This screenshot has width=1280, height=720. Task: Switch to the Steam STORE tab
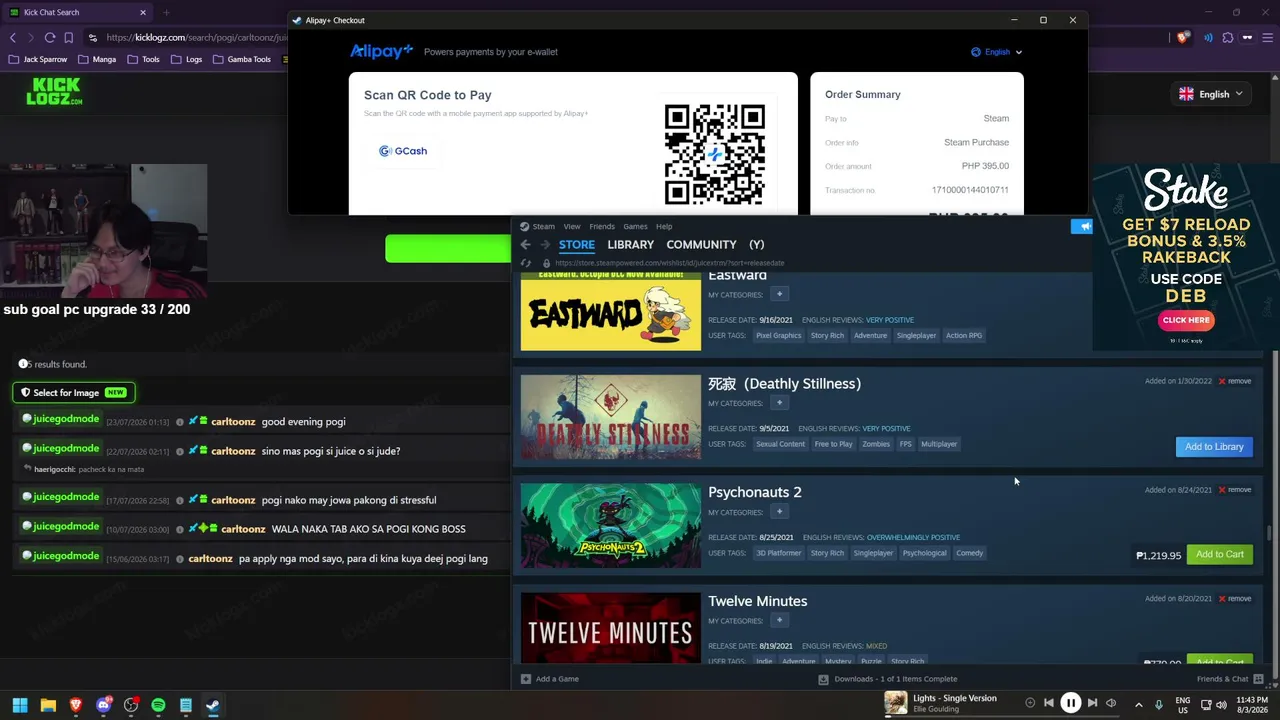577,245
